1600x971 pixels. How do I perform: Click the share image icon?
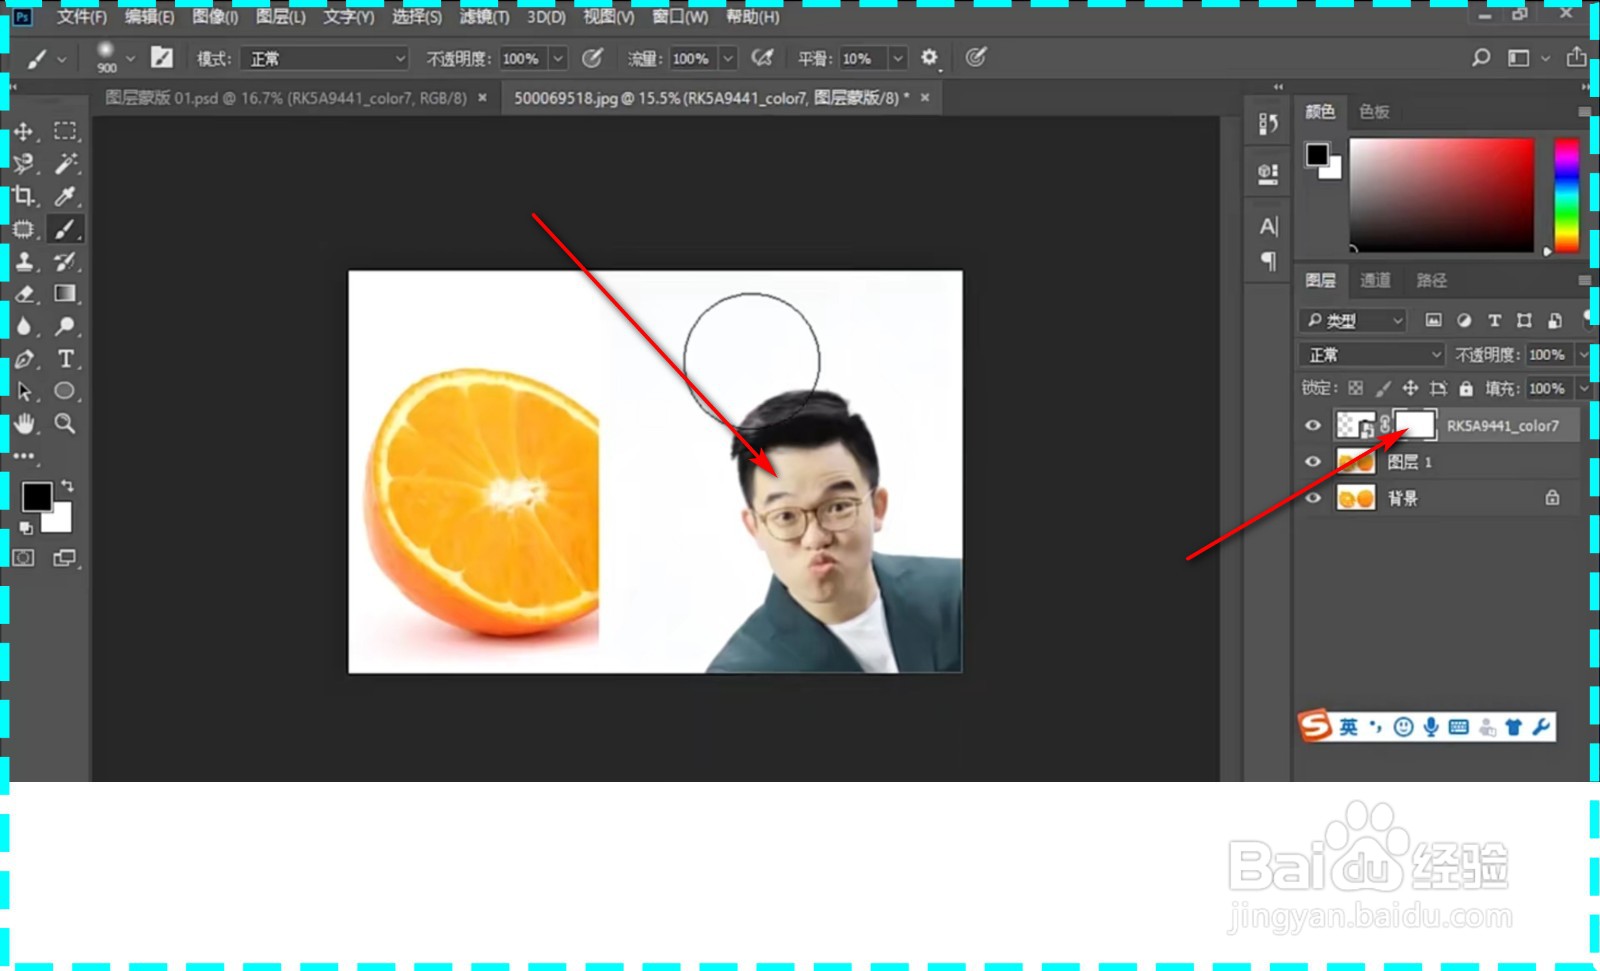[1577, 57]
